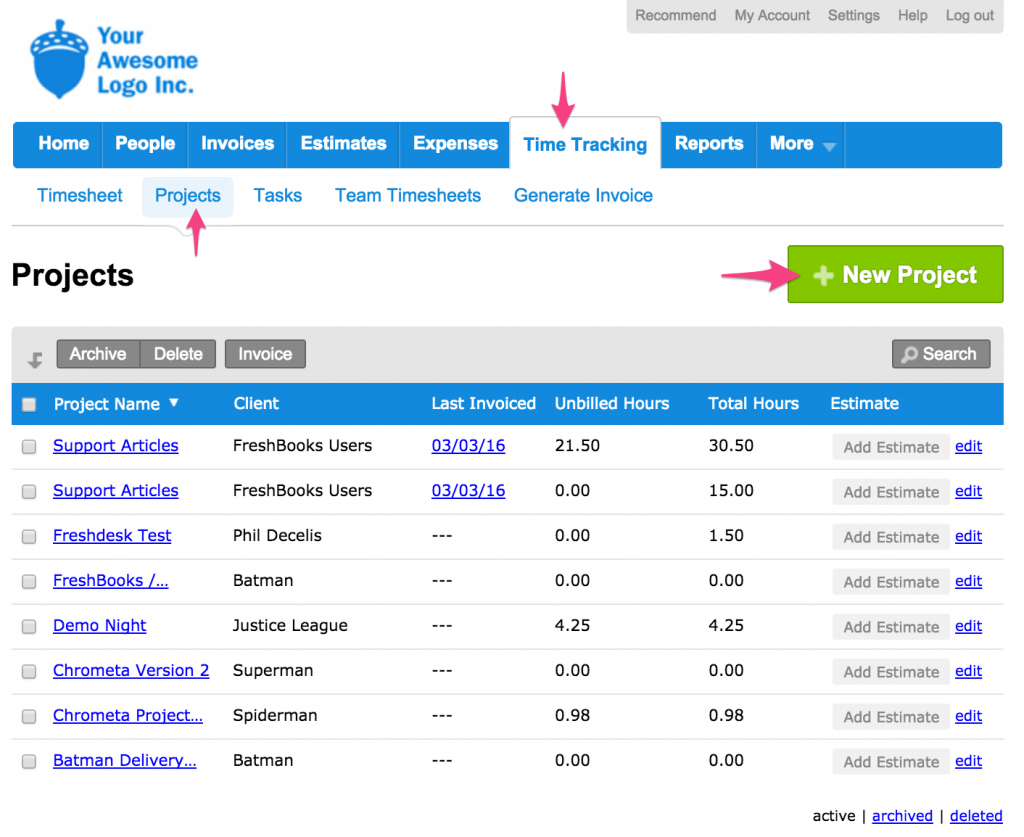Click the bulk action arrow icon beside Archive

click(x=35, y=359)
